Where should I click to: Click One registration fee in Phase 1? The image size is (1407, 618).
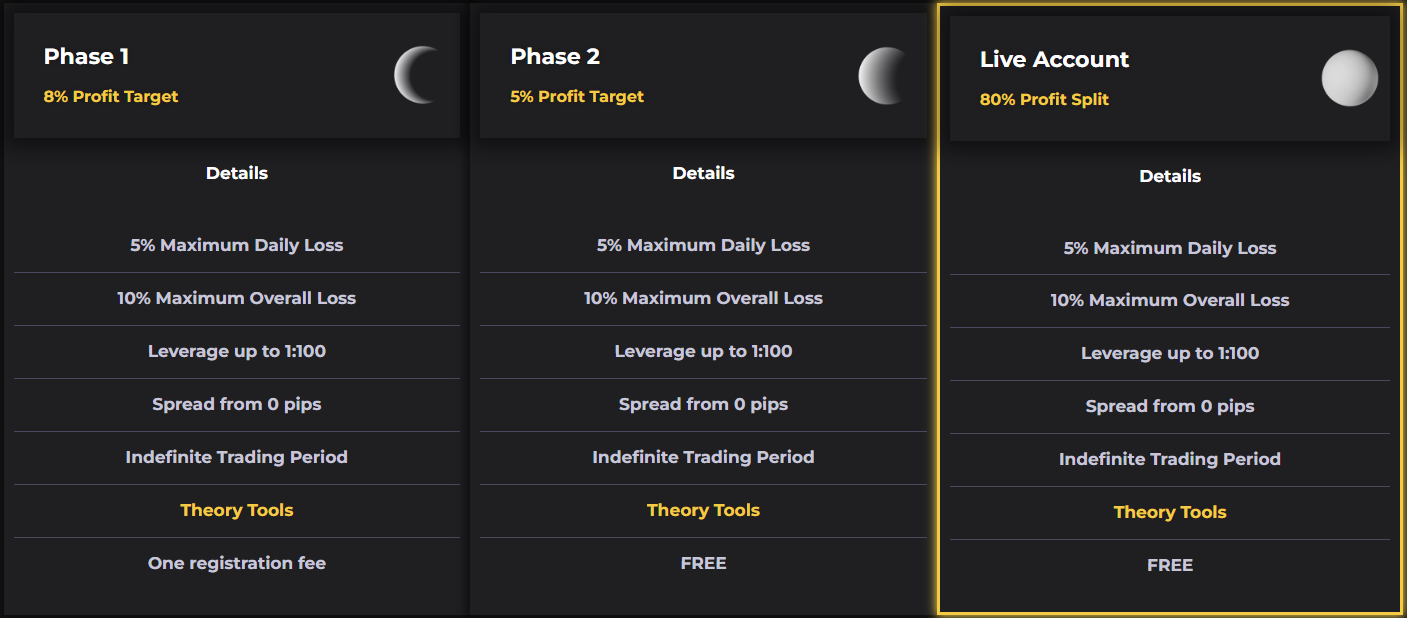(237, 563)
